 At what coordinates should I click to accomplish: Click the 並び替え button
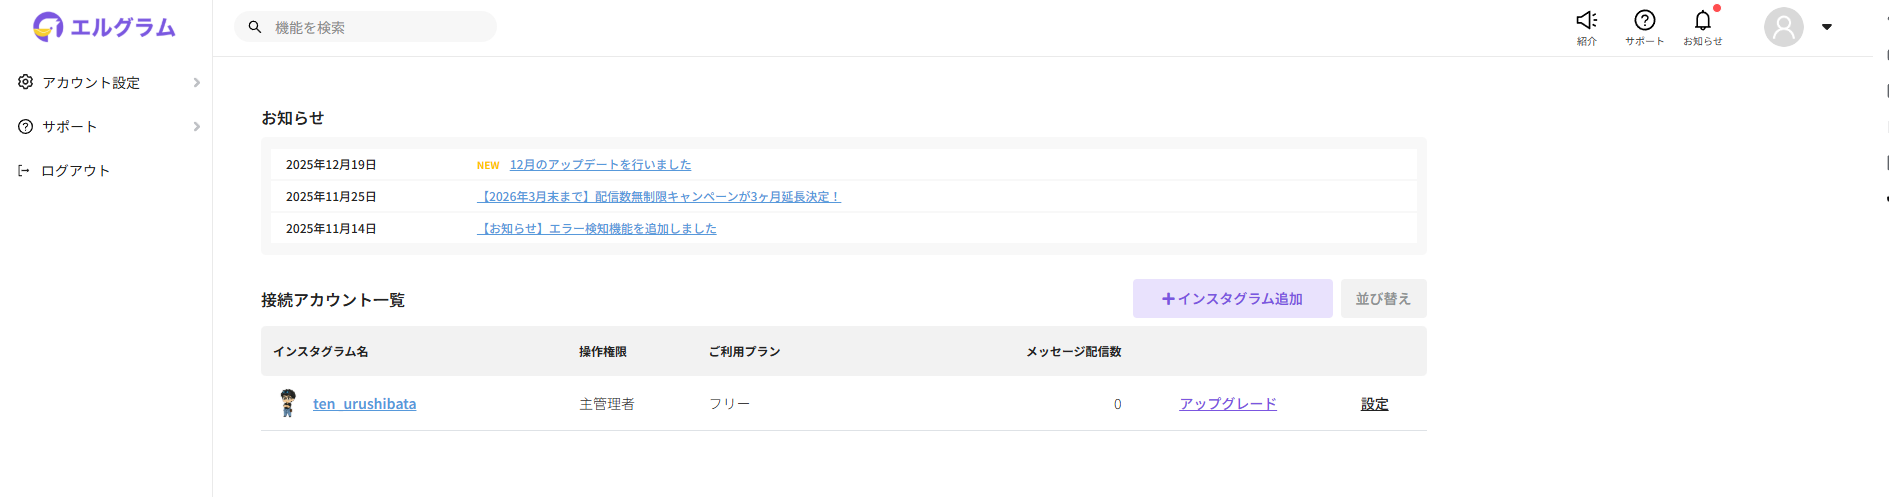[x=1383, y=299]
